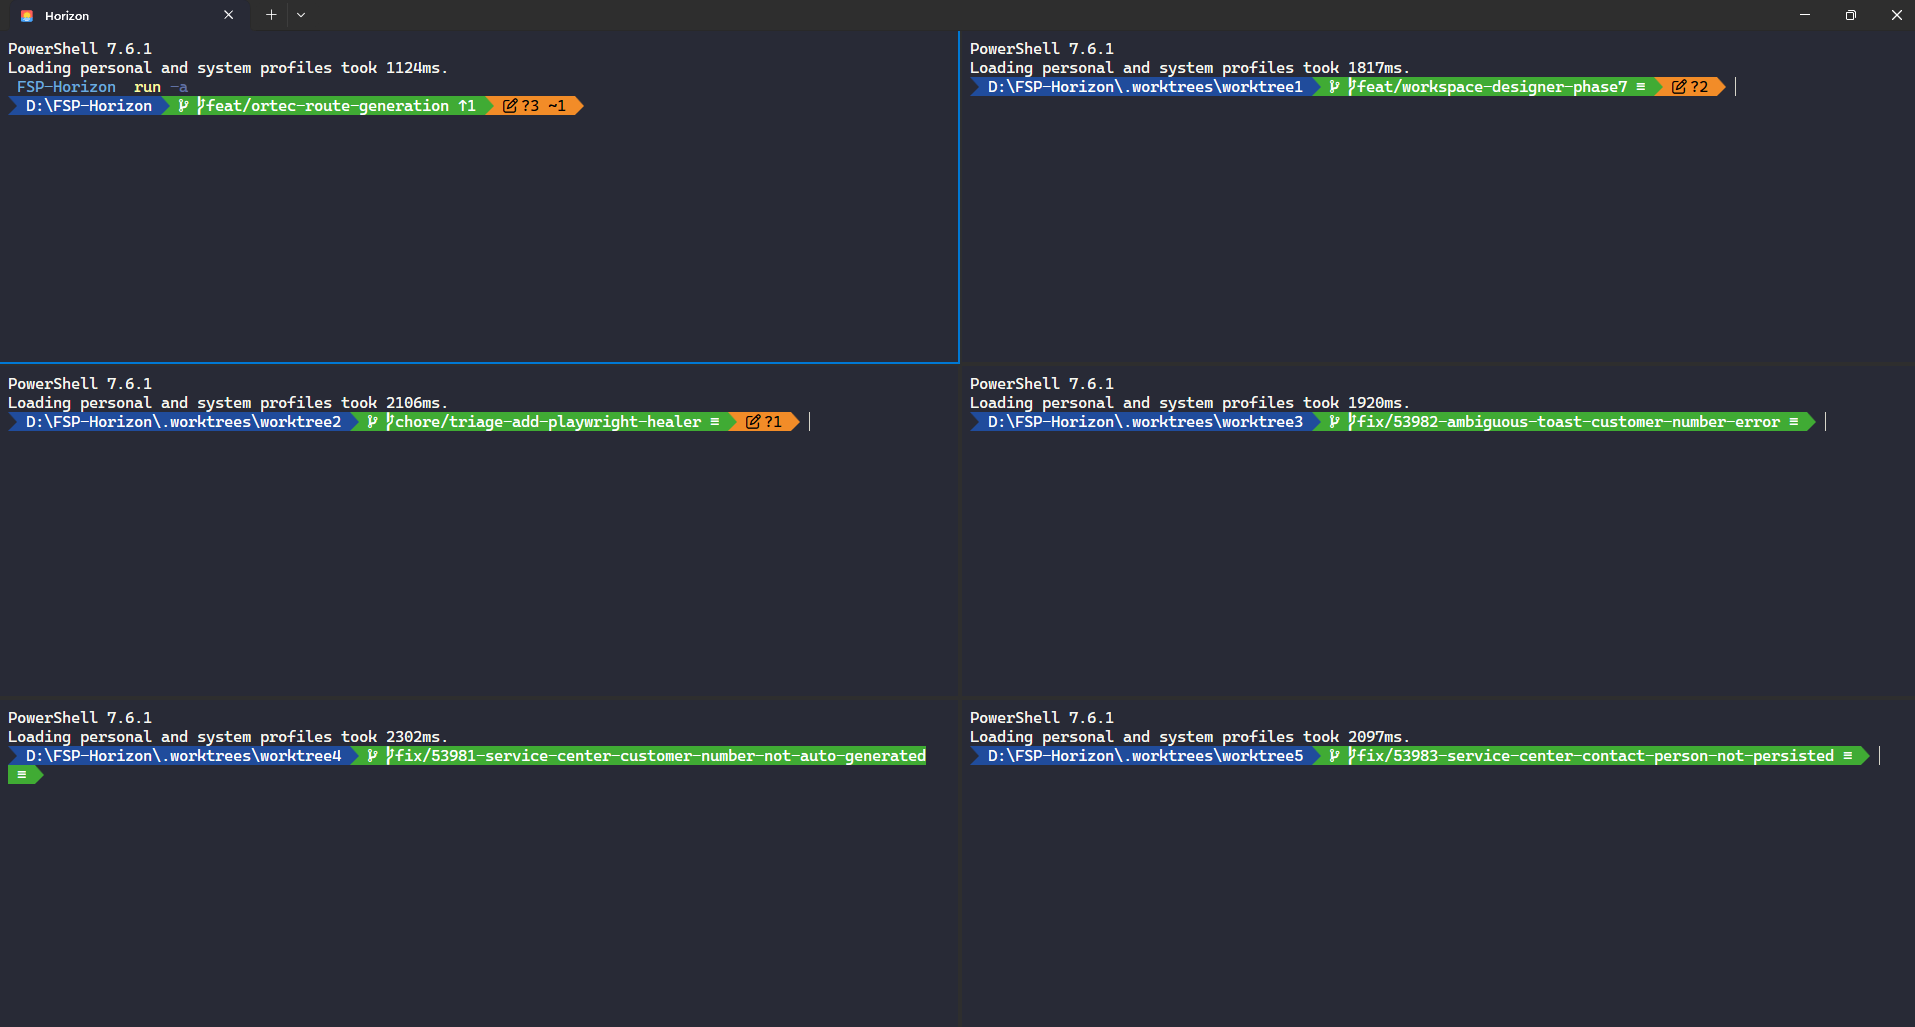This screenshot has height=1027, width=1915.
Task: Click 'profiles took 2097ms' line
Action: (1189, 737)
